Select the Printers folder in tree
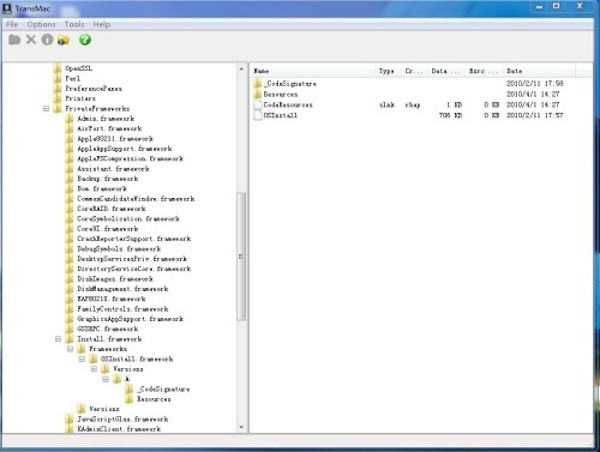 (80, 98)
